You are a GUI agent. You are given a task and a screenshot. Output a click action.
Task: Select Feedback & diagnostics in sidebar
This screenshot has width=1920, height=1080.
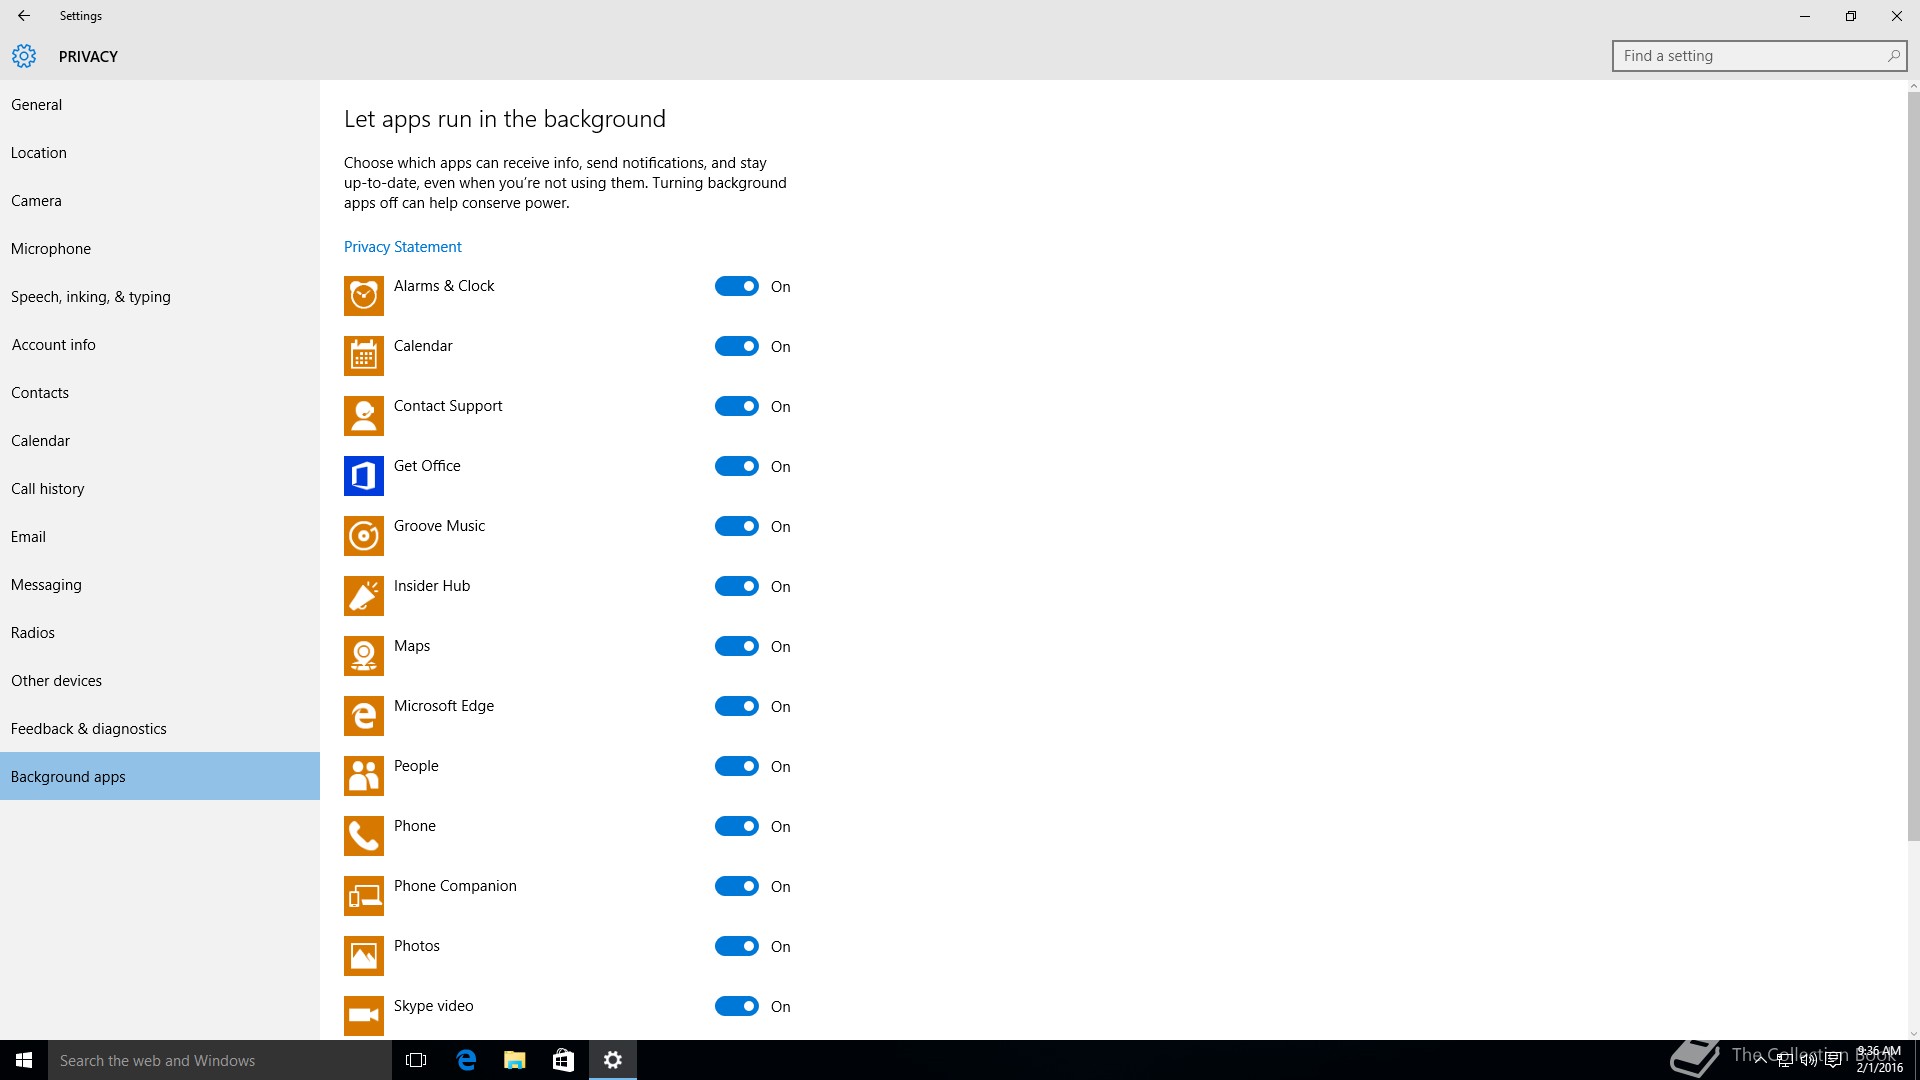(x=89, y=729)
